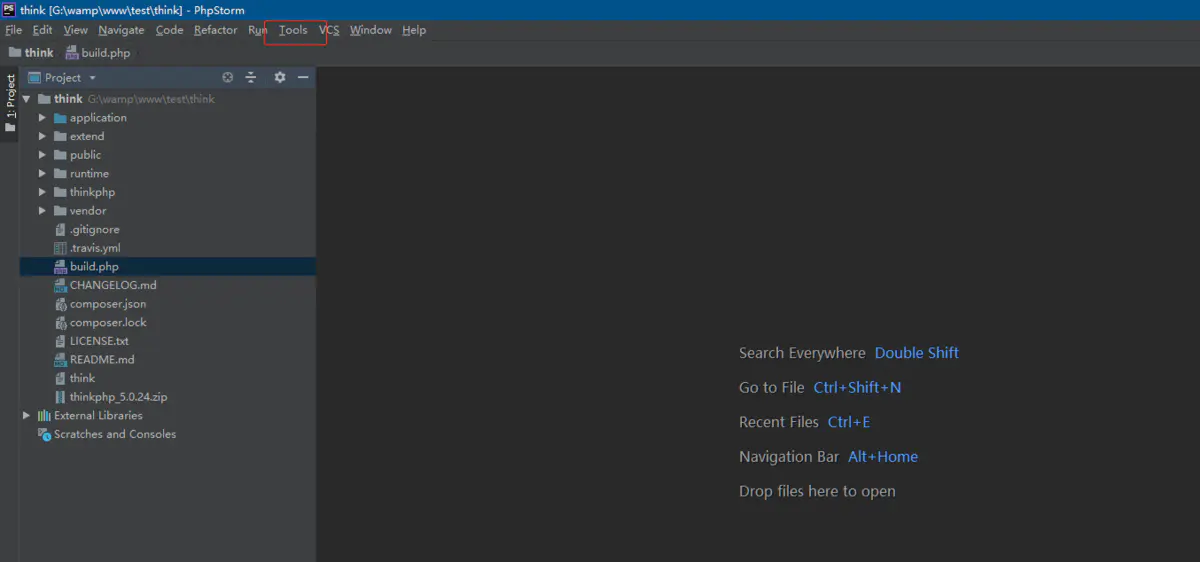Open the Project view dropdown arrow
1200x562 pixels.
coord(92,78)
